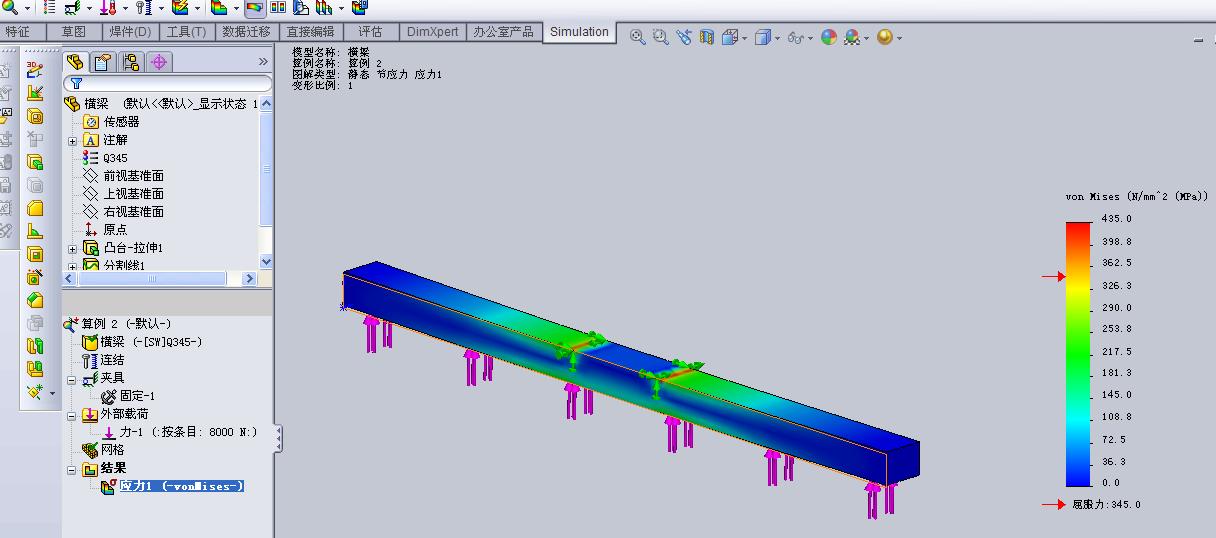1216x538 pixels.
Task: Open the view orientation cube icon
Action: (x=729, y=37)
